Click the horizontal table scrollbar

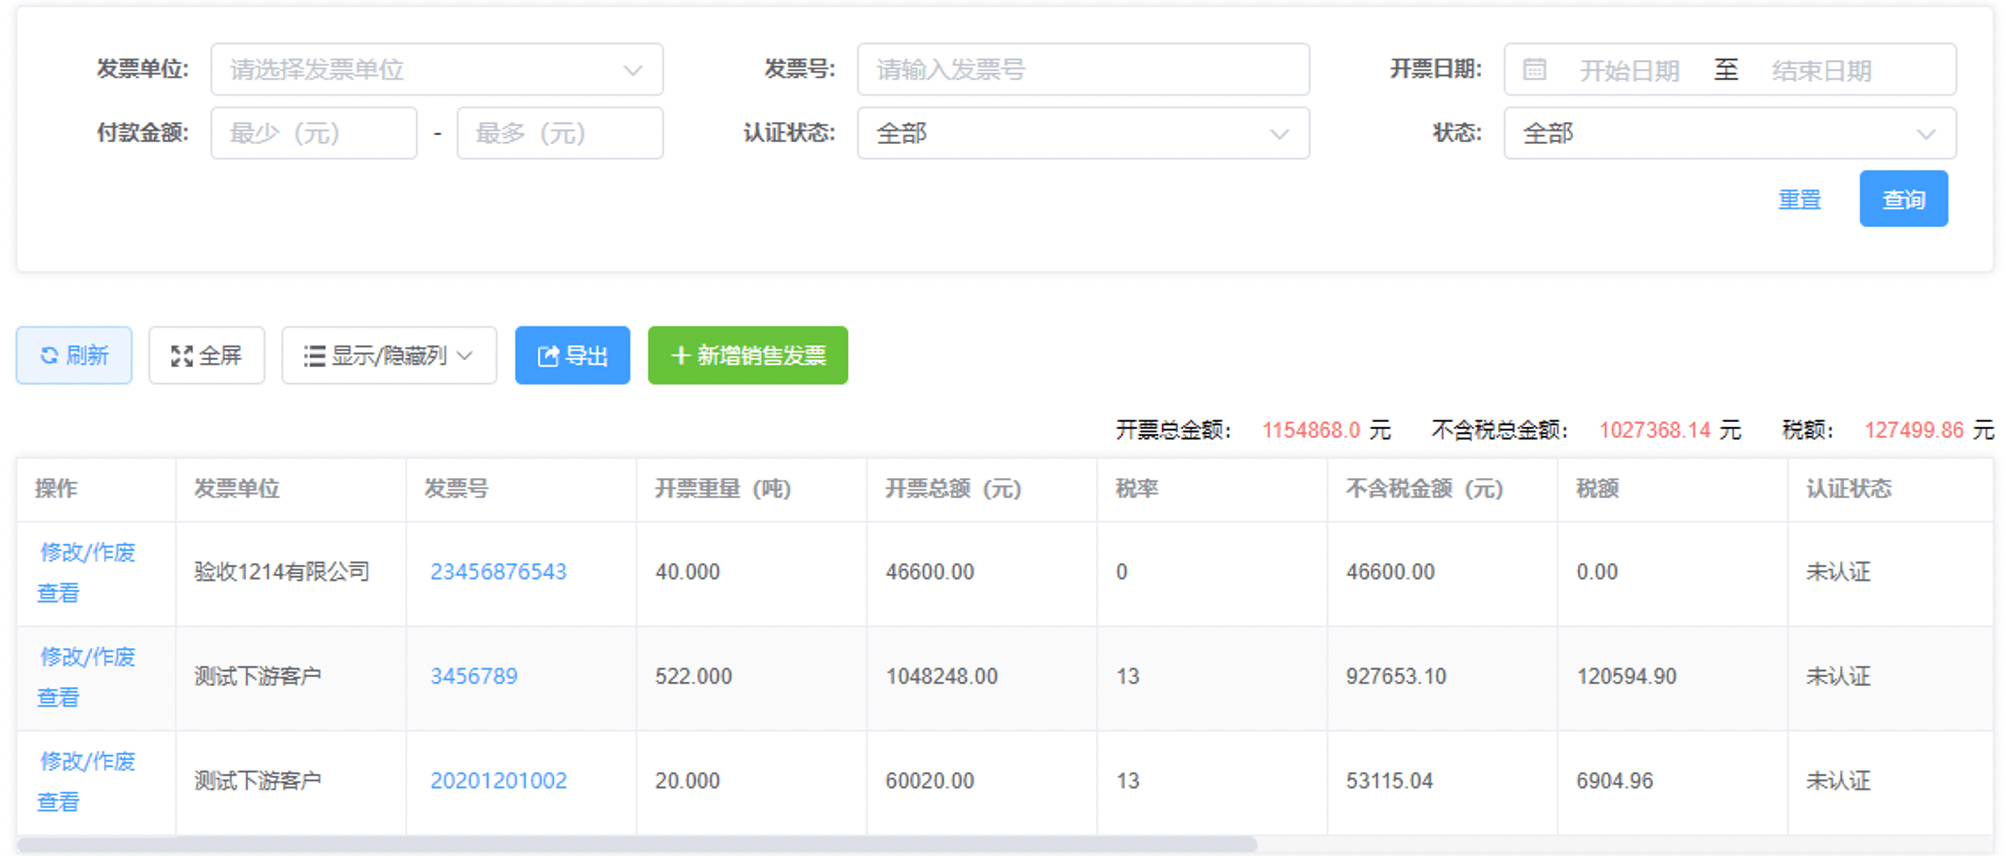click(637, 845)
